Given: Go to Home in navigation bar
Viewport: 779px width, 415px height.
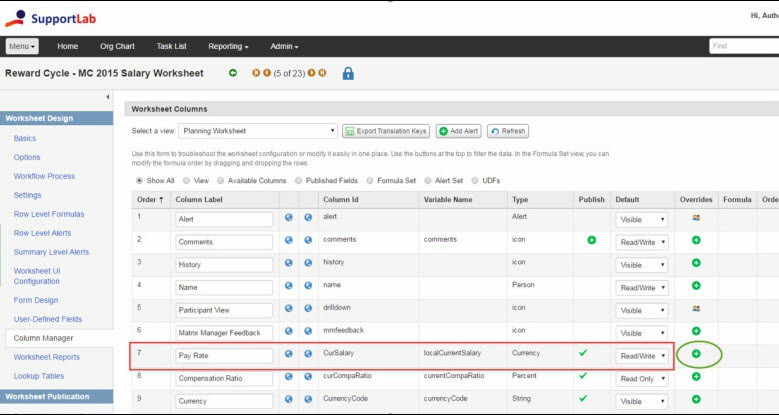Looking at the screenshot, I should click(68, 46).
